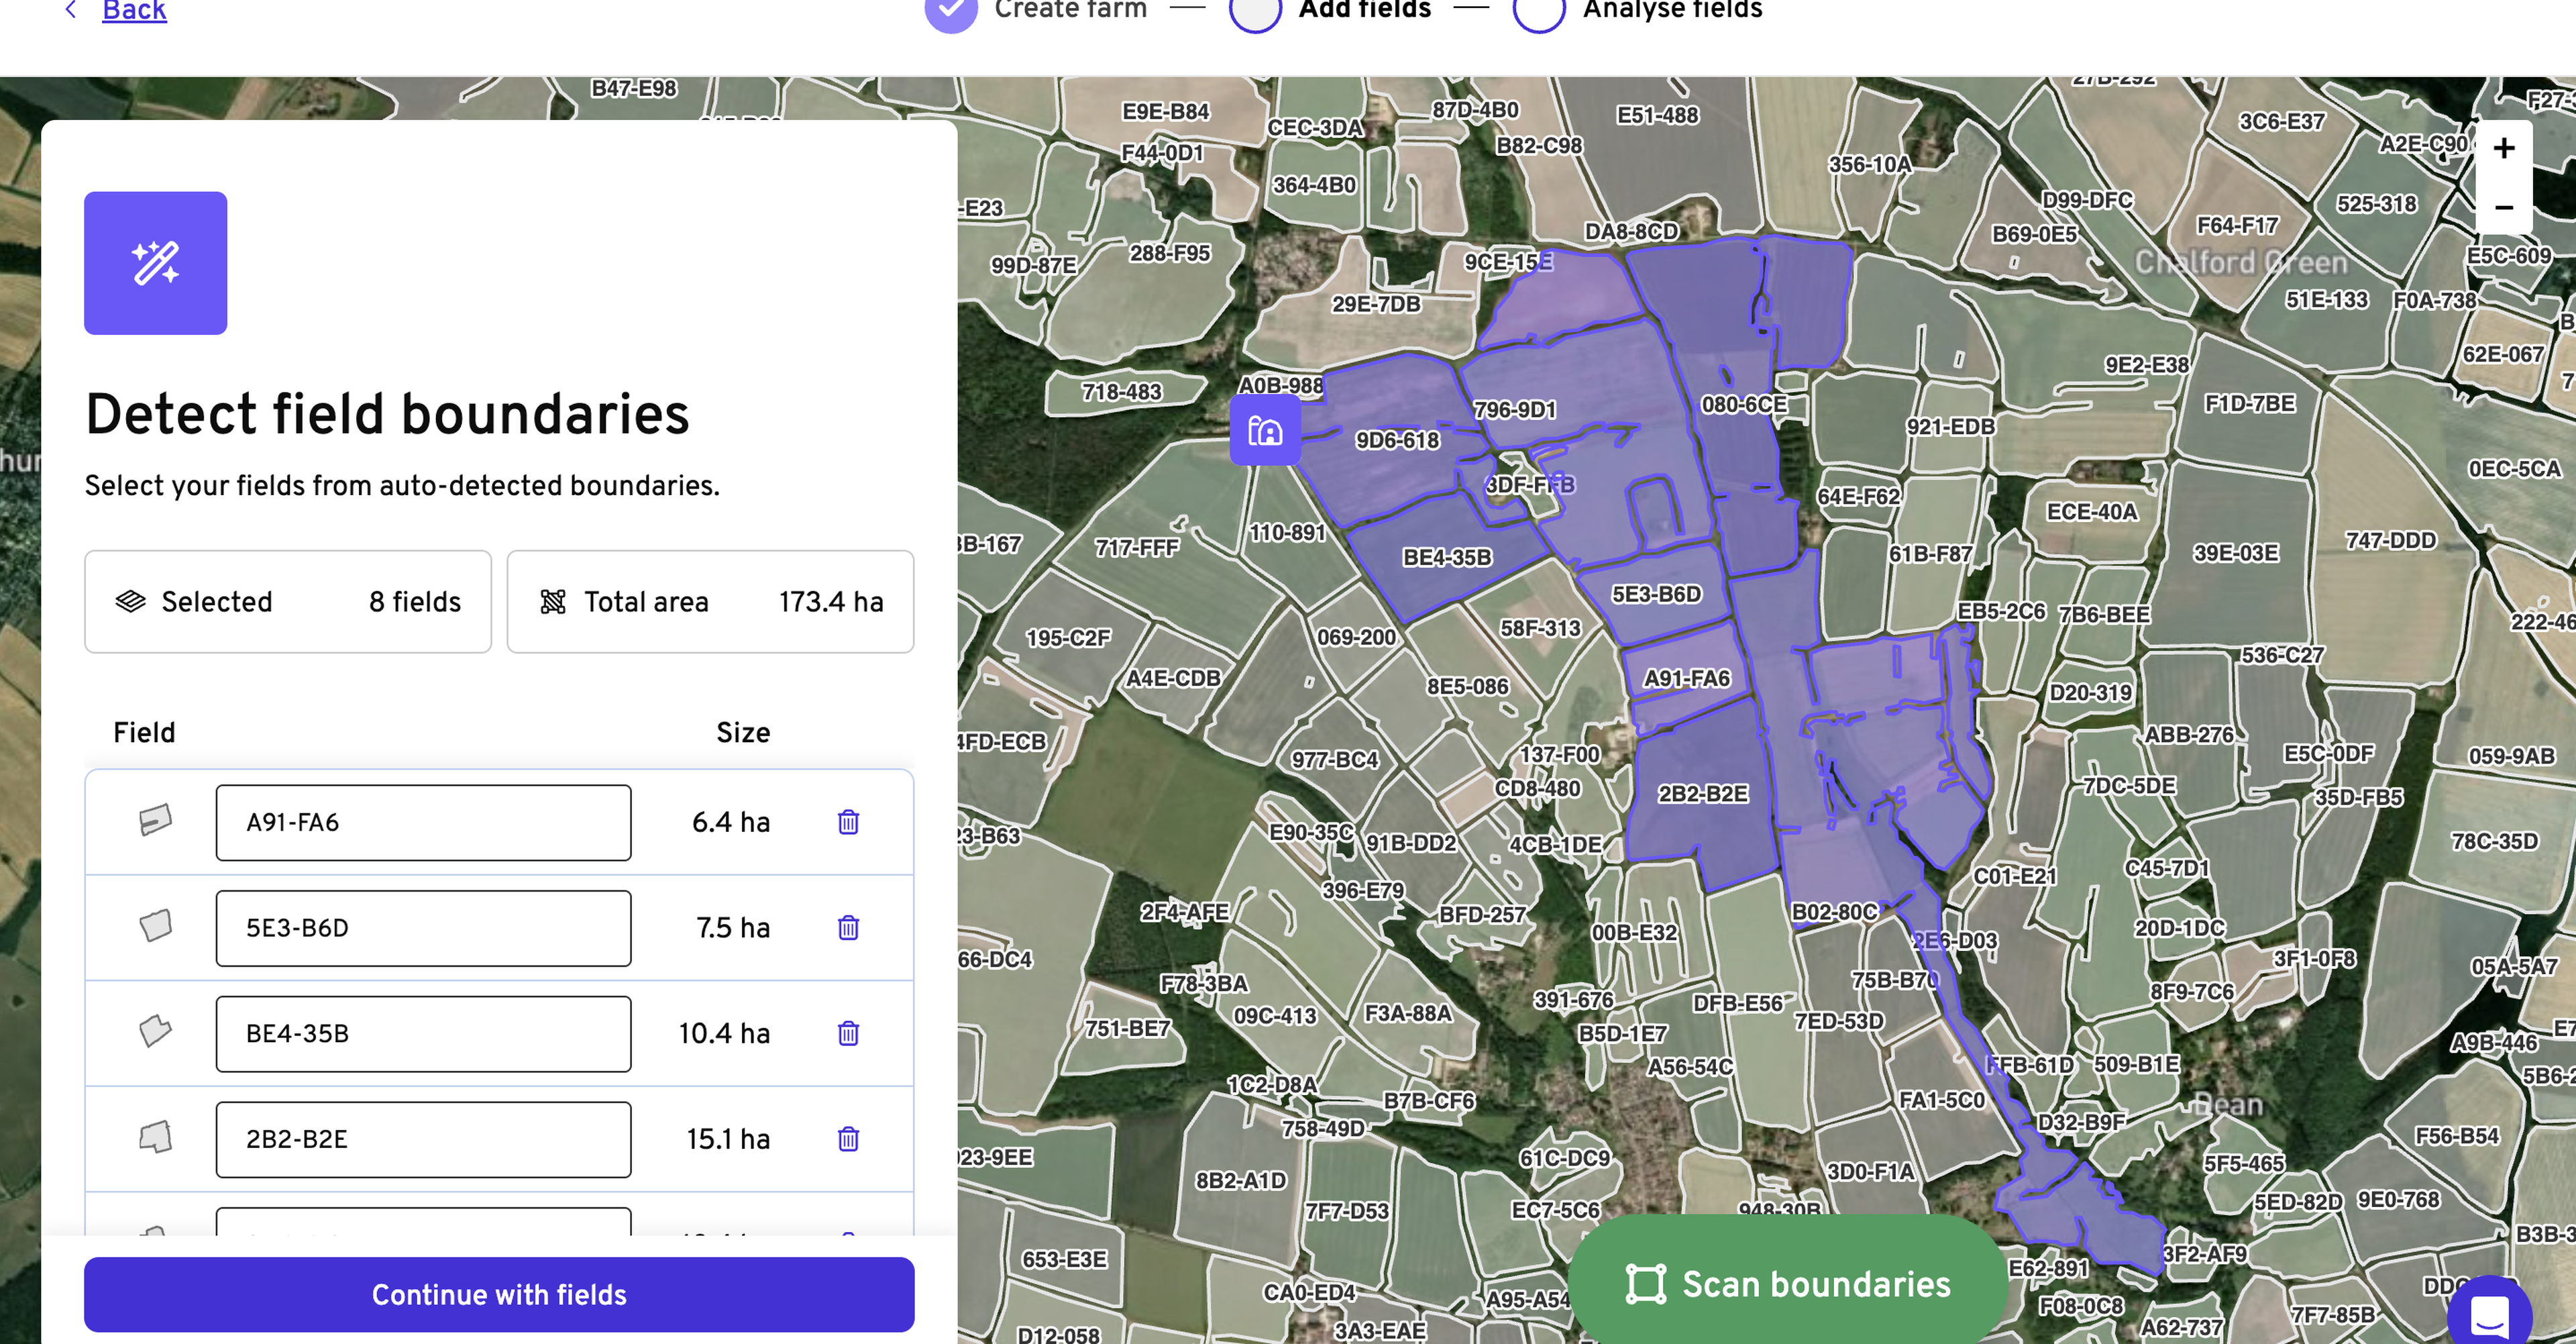Select the Analyse fields step
The height and width of the screenshot is (1344, 2576).
(1638, 10)
